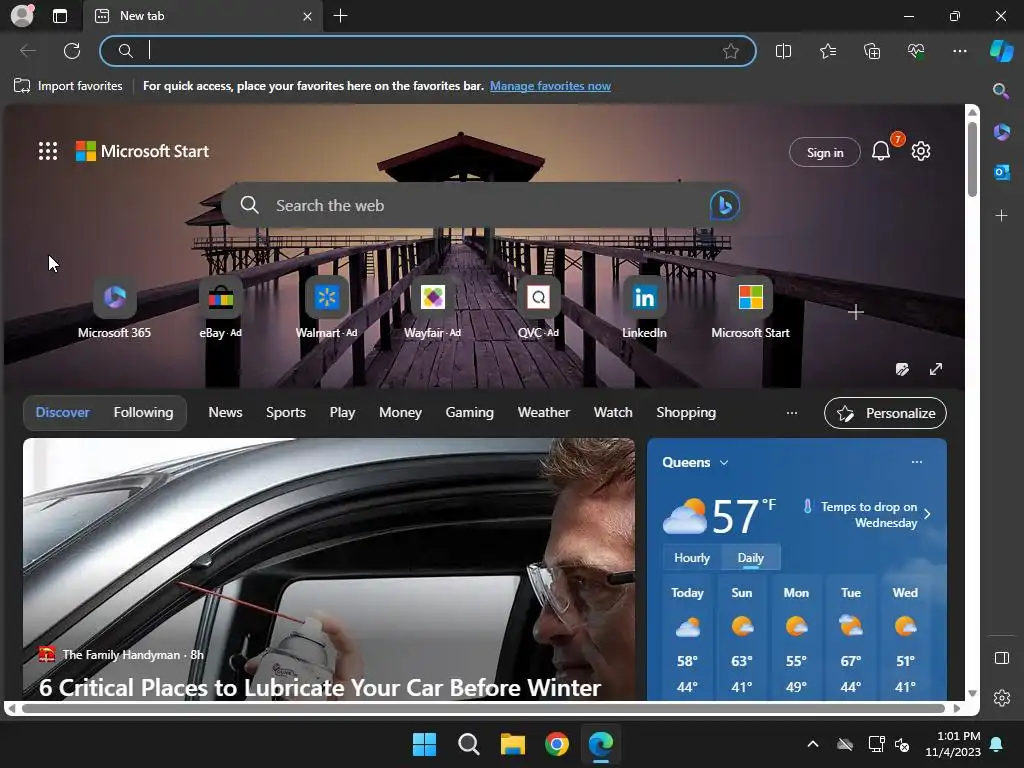Open Walmart quick link tile
This screenshot has height=768, width=1024.
[x=327, y=309]
